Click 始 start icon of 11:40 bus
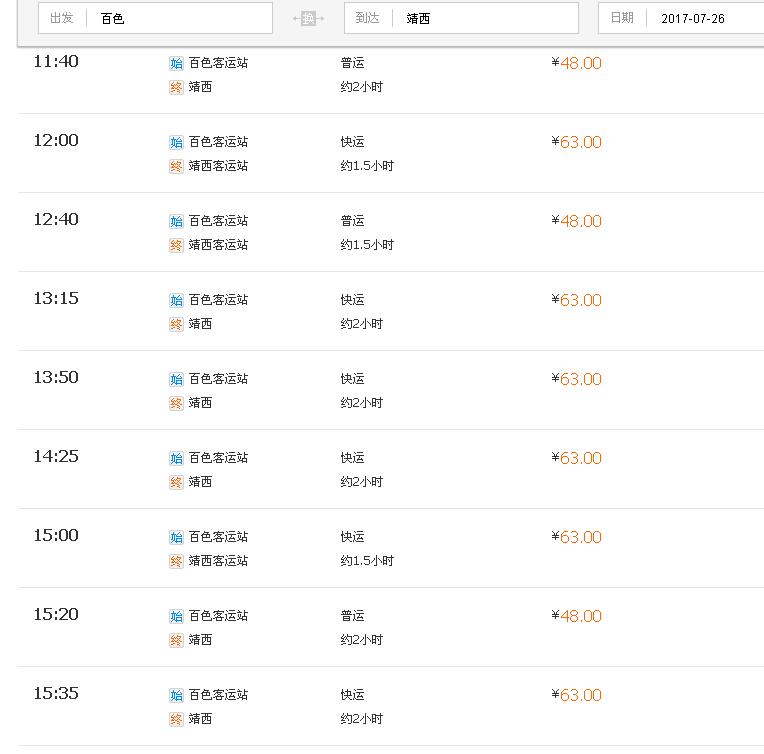764x754 pixels. click(x=176, y=63)
